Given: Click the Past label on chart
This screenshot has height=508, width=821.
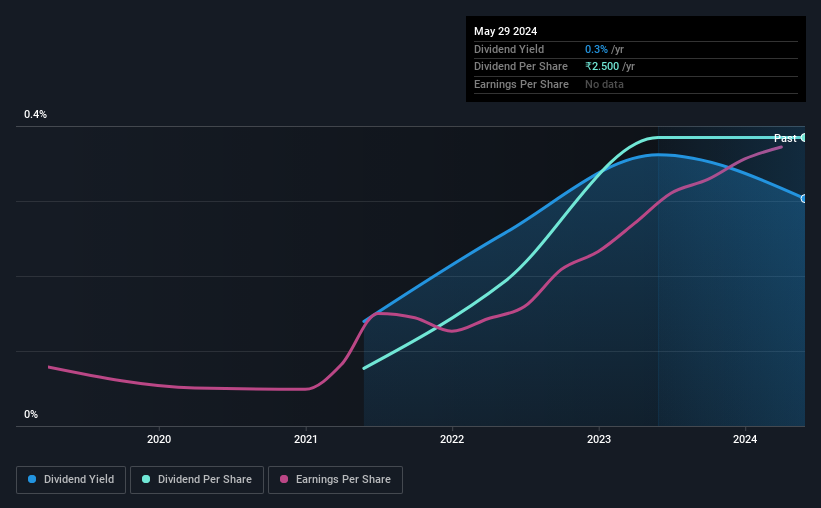Looking at the screenshot, I should tap(785, 138).
